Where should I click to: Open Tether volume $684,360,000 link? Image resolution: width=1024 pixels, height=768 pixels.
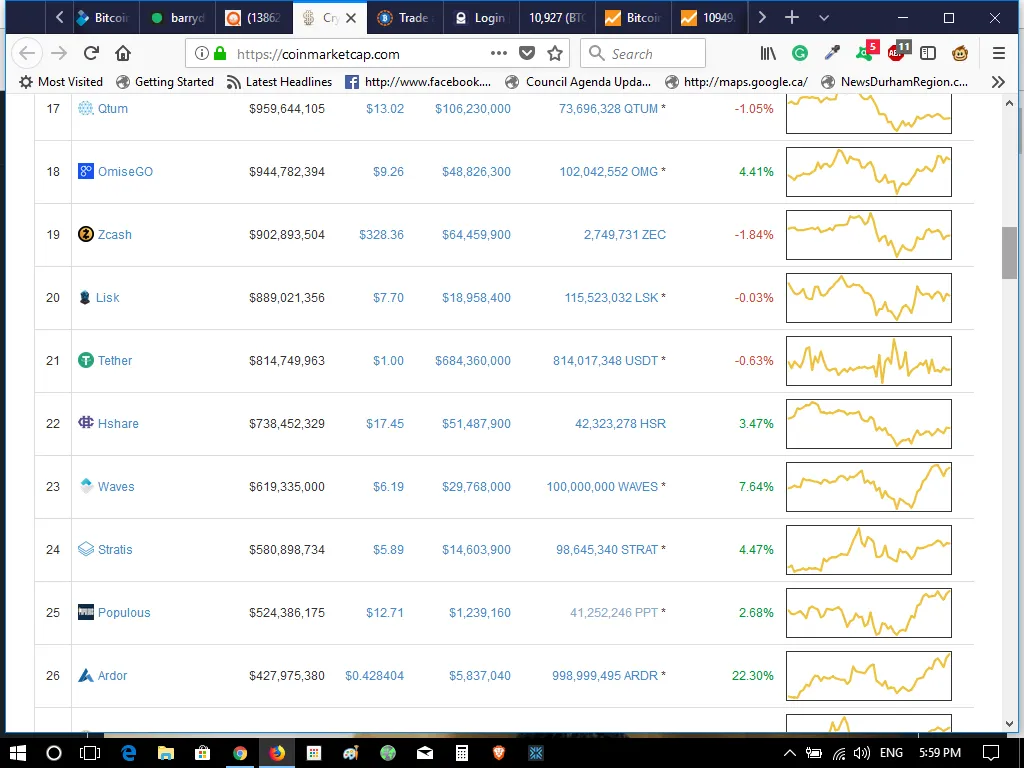point(473,360)
